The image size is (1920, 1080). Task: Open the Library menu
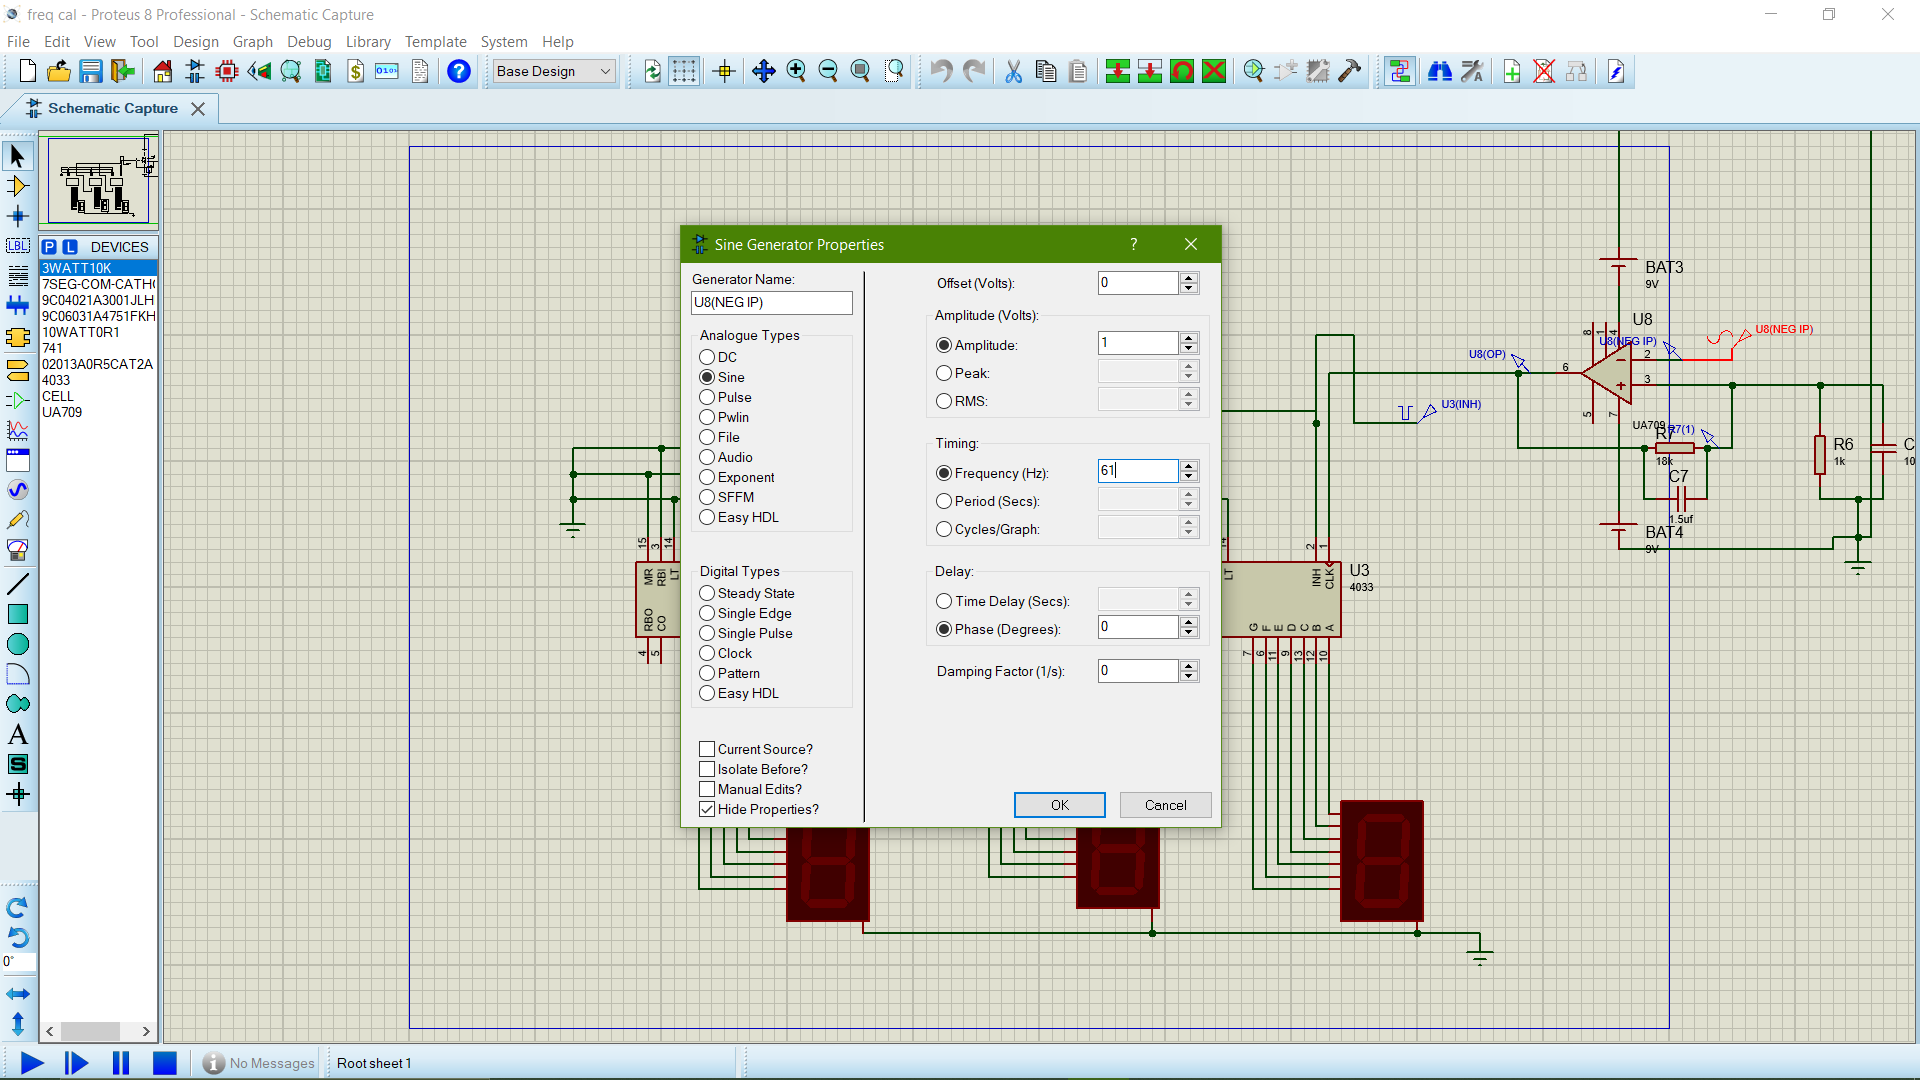[368, 42]
